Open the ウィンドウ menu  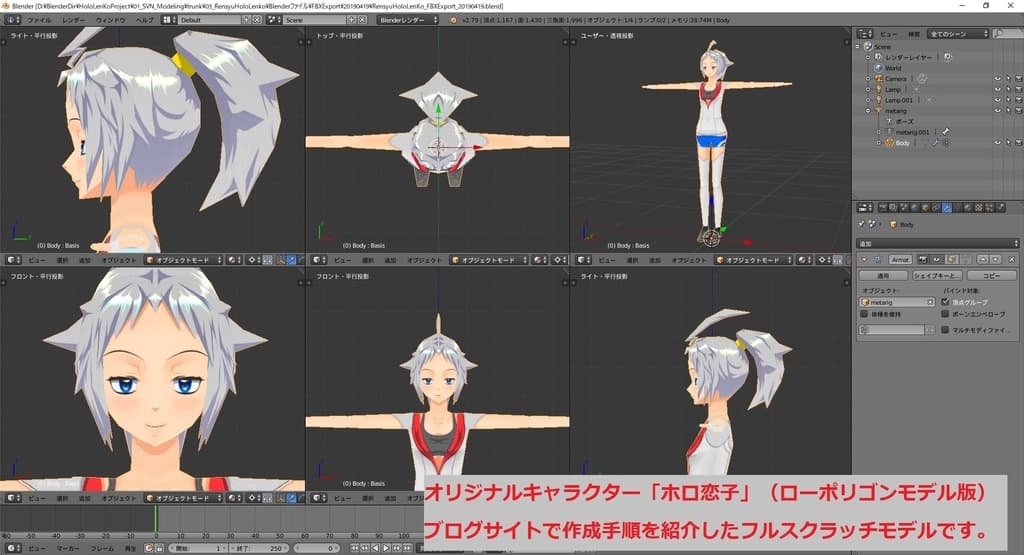click(x=110, y=19)
